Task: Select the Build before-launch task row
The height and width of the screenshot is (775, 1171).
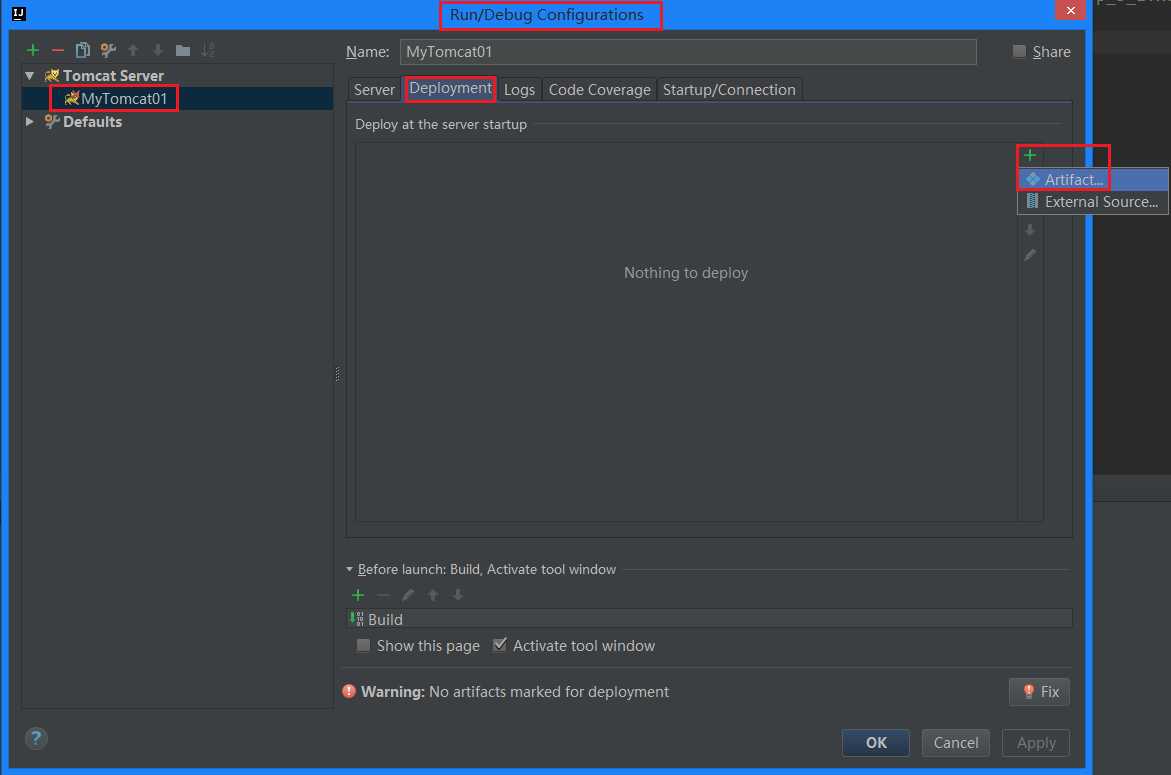Action: tap(710, 619)
